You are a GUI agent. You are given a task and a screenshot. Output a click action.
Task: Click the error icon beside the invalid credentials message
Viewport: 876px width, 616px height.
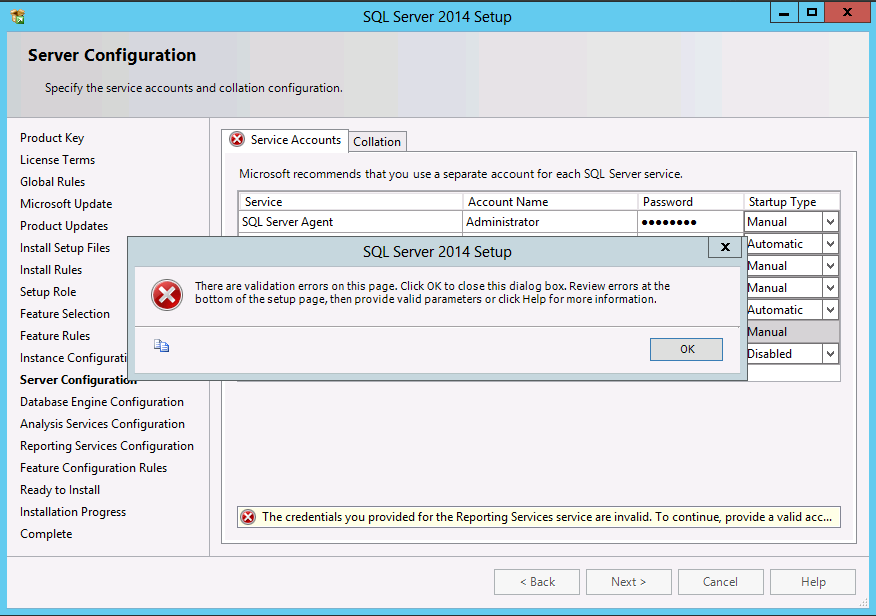click(248, 517)
